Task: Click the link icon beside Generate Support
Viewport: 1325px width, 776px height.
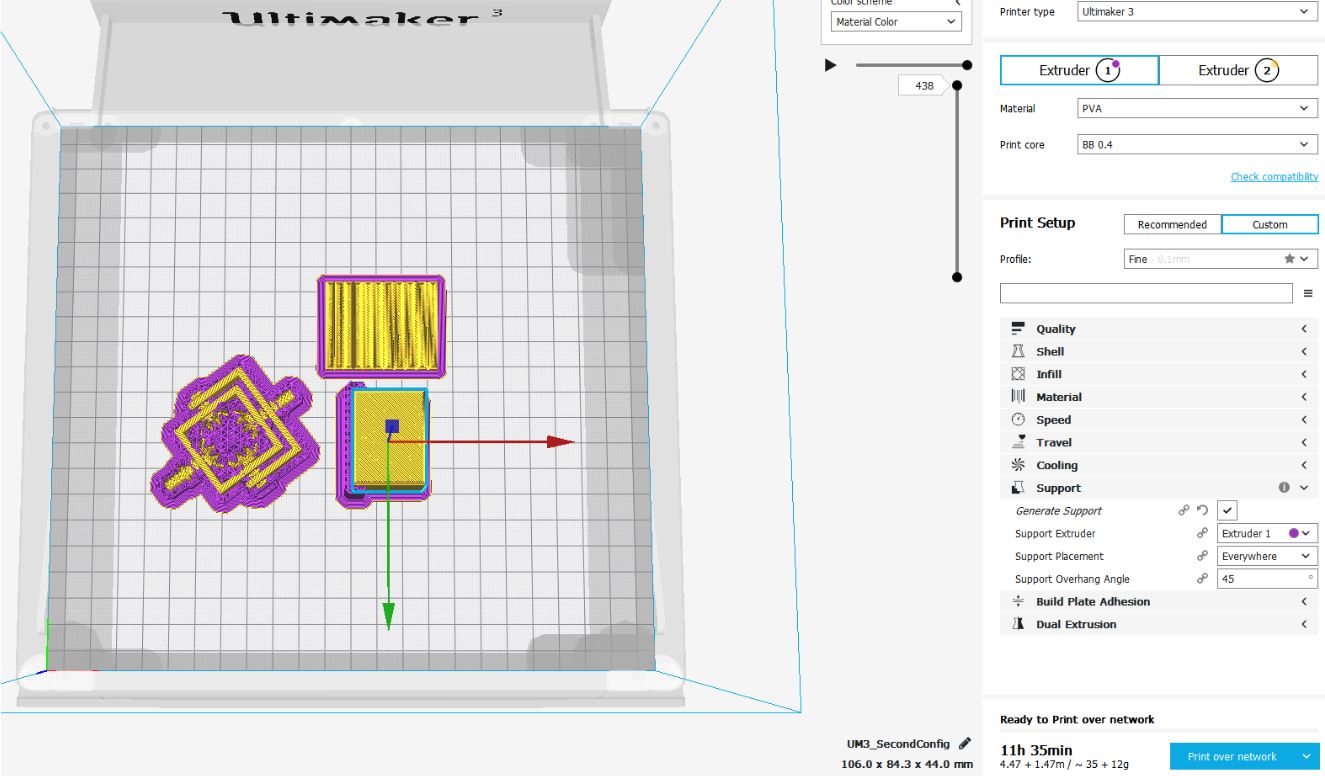Action: tap(1184, 511)
